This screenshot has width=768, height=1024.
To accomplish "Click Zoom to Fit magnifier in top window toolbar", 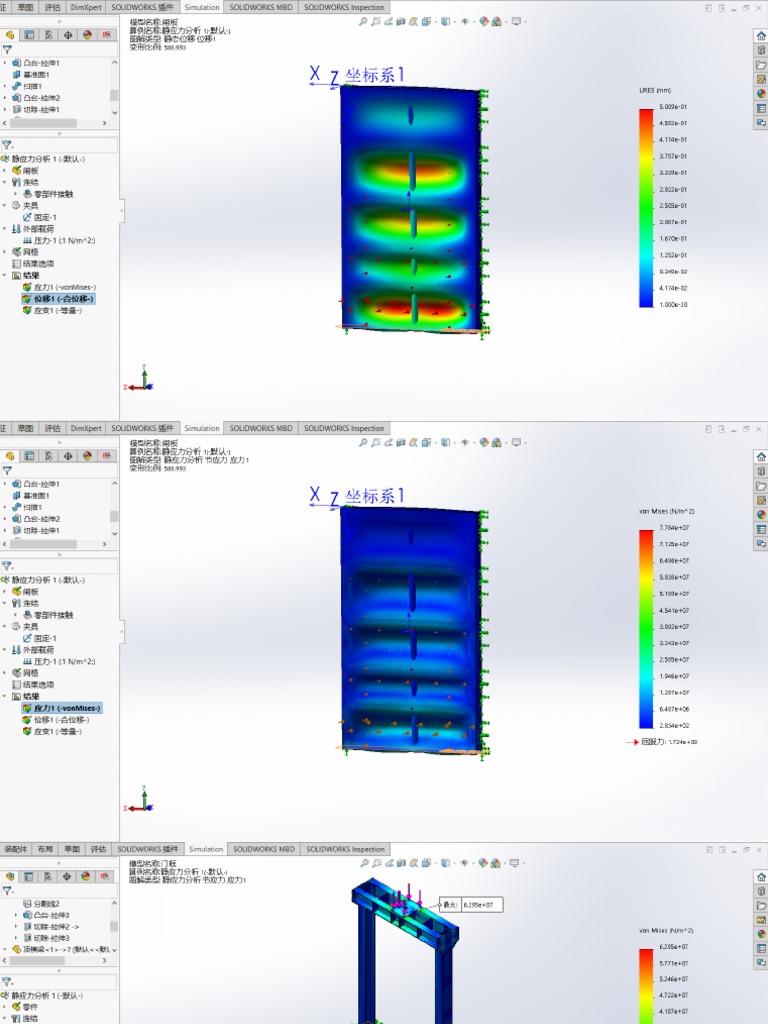I will click(x=363, y=22).
